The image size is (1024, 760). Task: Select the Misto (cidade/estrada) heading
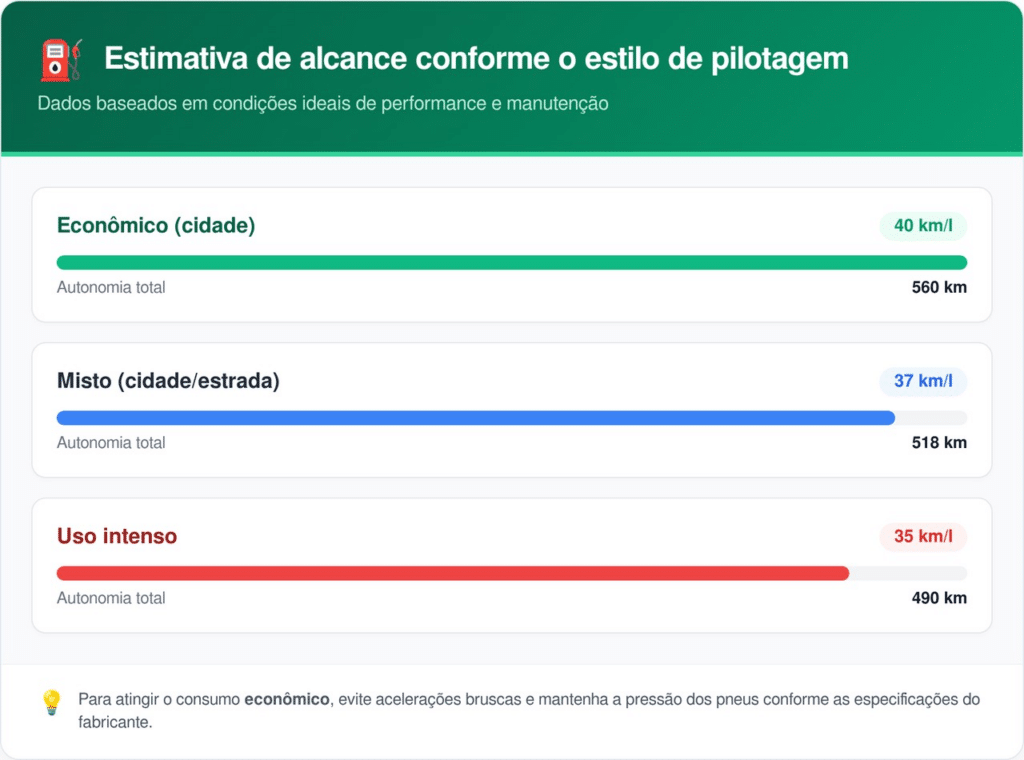[x=168, y=381]
